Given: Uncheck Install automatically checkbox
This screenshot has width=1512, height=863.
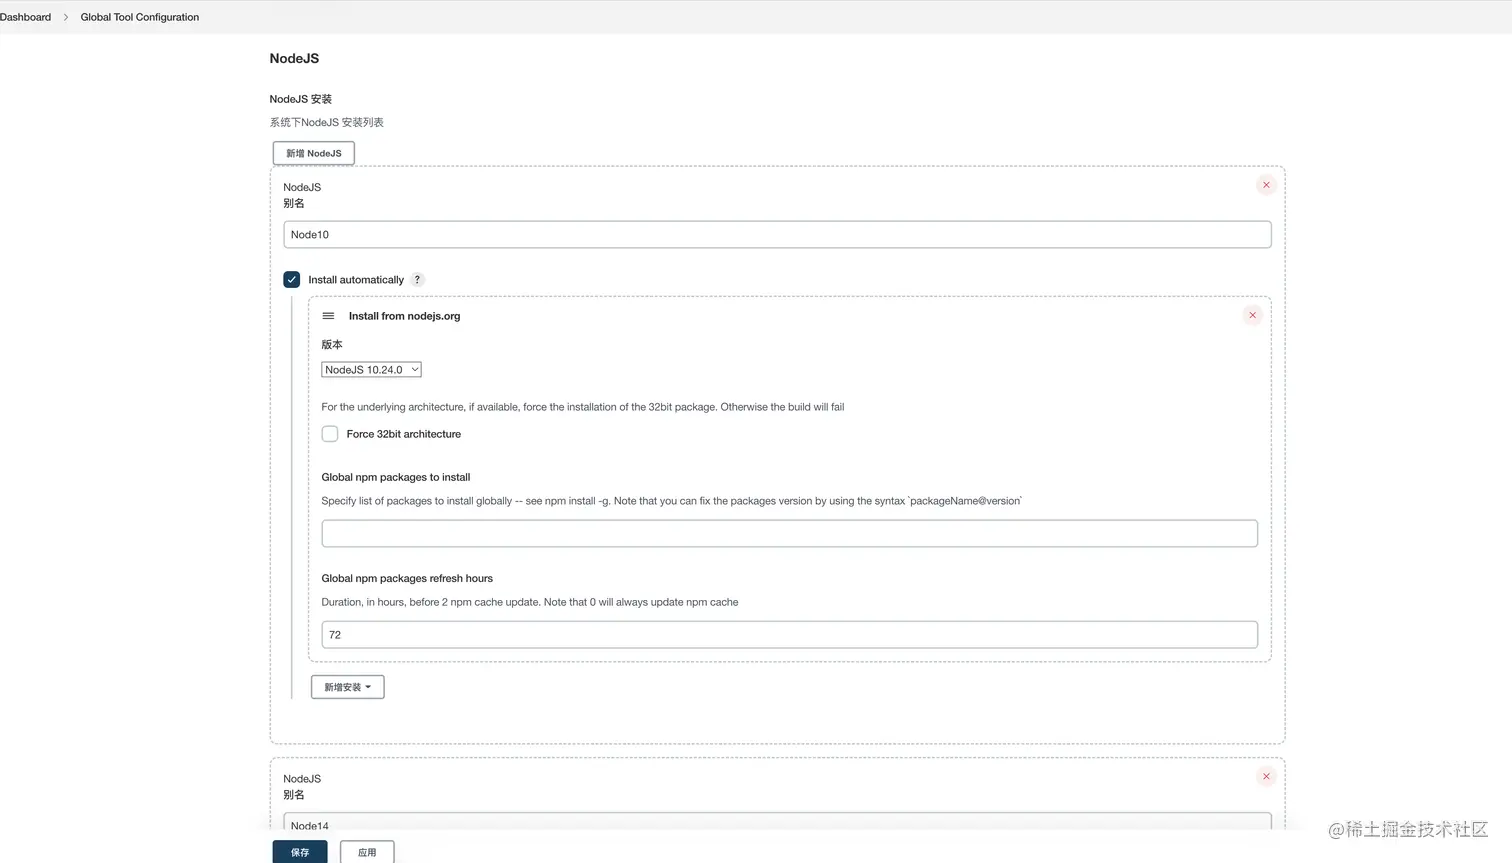Looking at the screenshot, I should [x=292, y=280].
